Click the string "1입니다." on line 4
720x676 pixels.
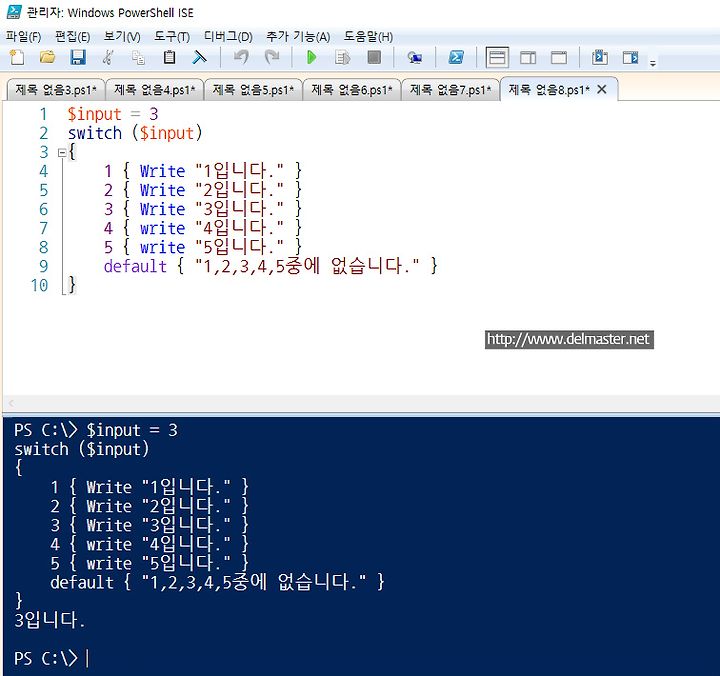239,171
